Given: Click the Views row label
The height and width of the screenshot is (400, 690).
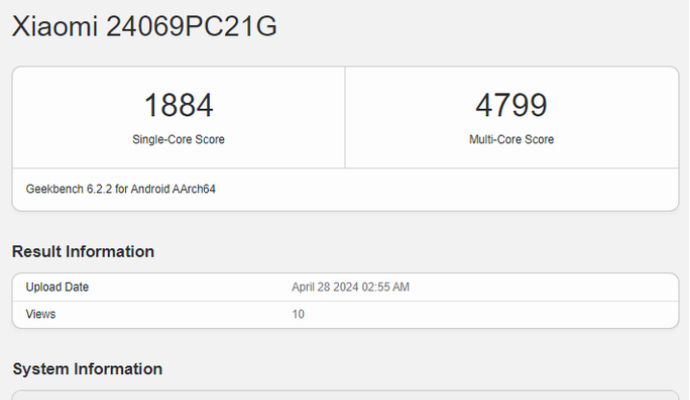Looking at the screenshot, I should point(40,314).
